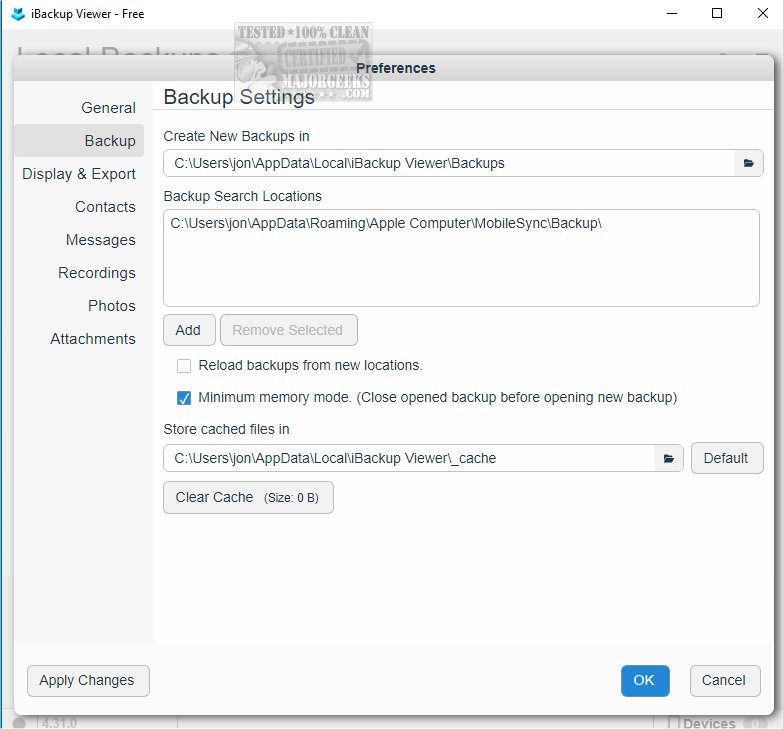Enable Reload backups from new locations
This screenshot has height=729, width=783.
point(184,366)
